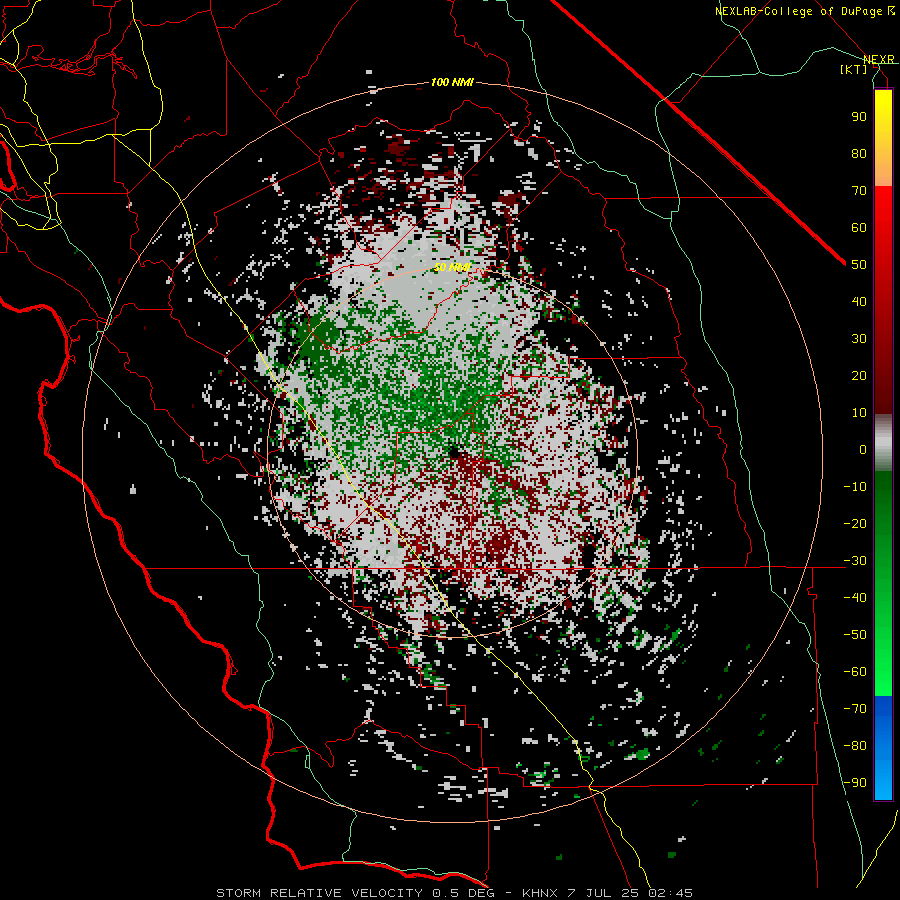Click the 100 NMI range ring label
This screenshot has width=900, height=900.
(452, 83)
